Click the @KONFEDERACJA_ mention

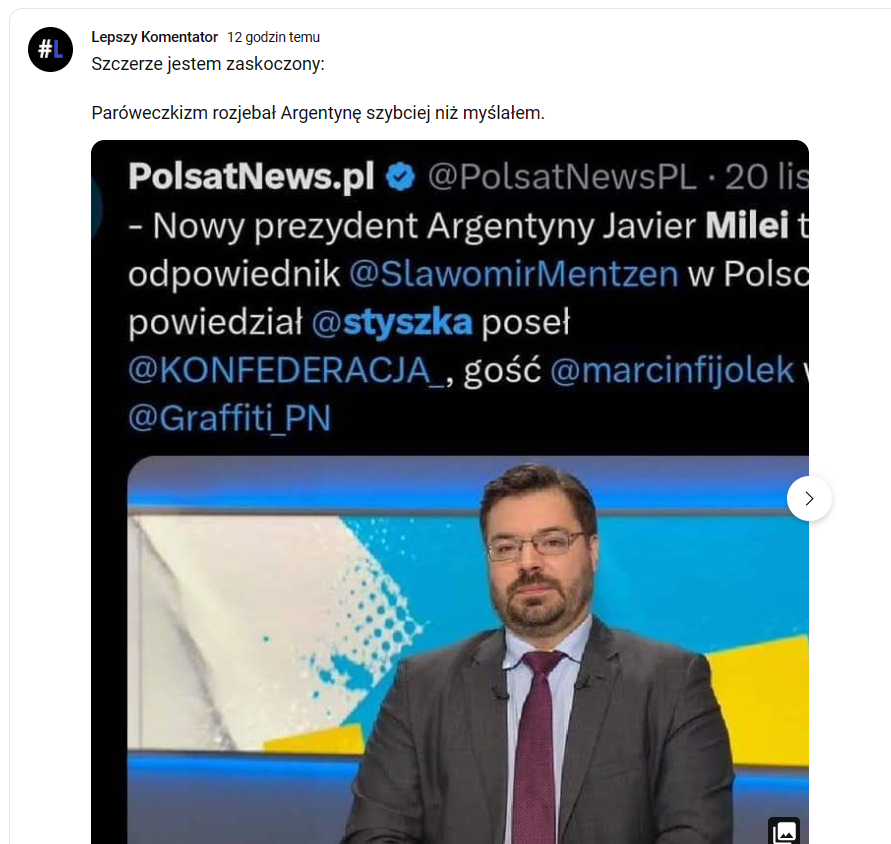287,371
